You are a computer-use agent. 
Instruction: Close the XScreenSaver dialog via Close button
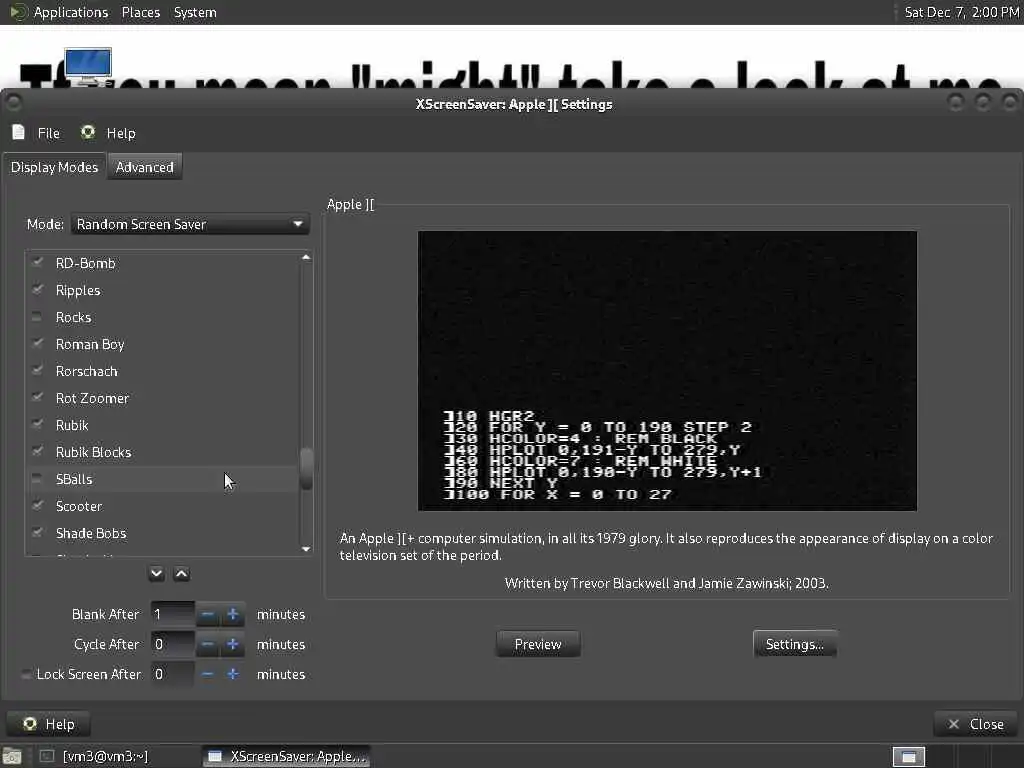tap(976, 724)
